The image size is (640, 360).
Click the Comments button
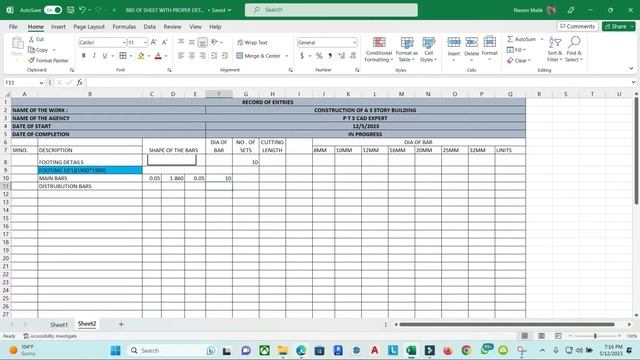click(x=577, y=26)
